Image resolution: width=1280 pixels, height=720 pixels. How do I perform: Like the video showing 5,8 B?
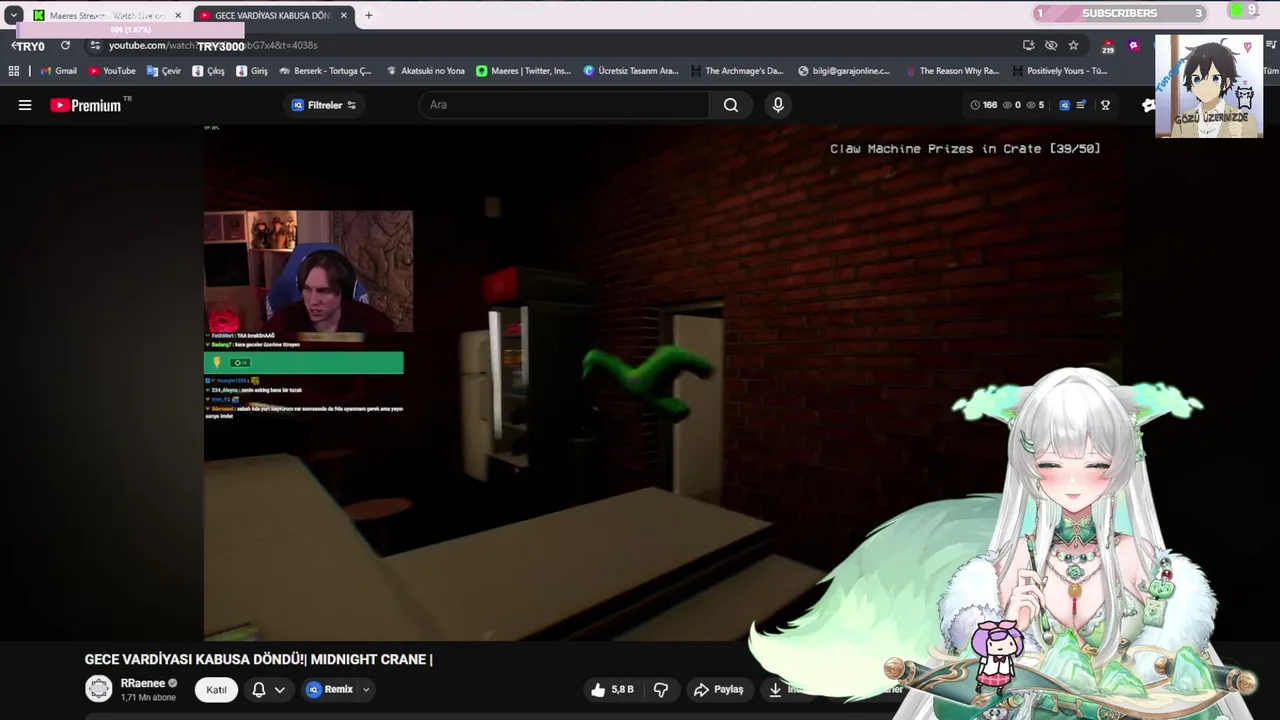tap(612, 689)
